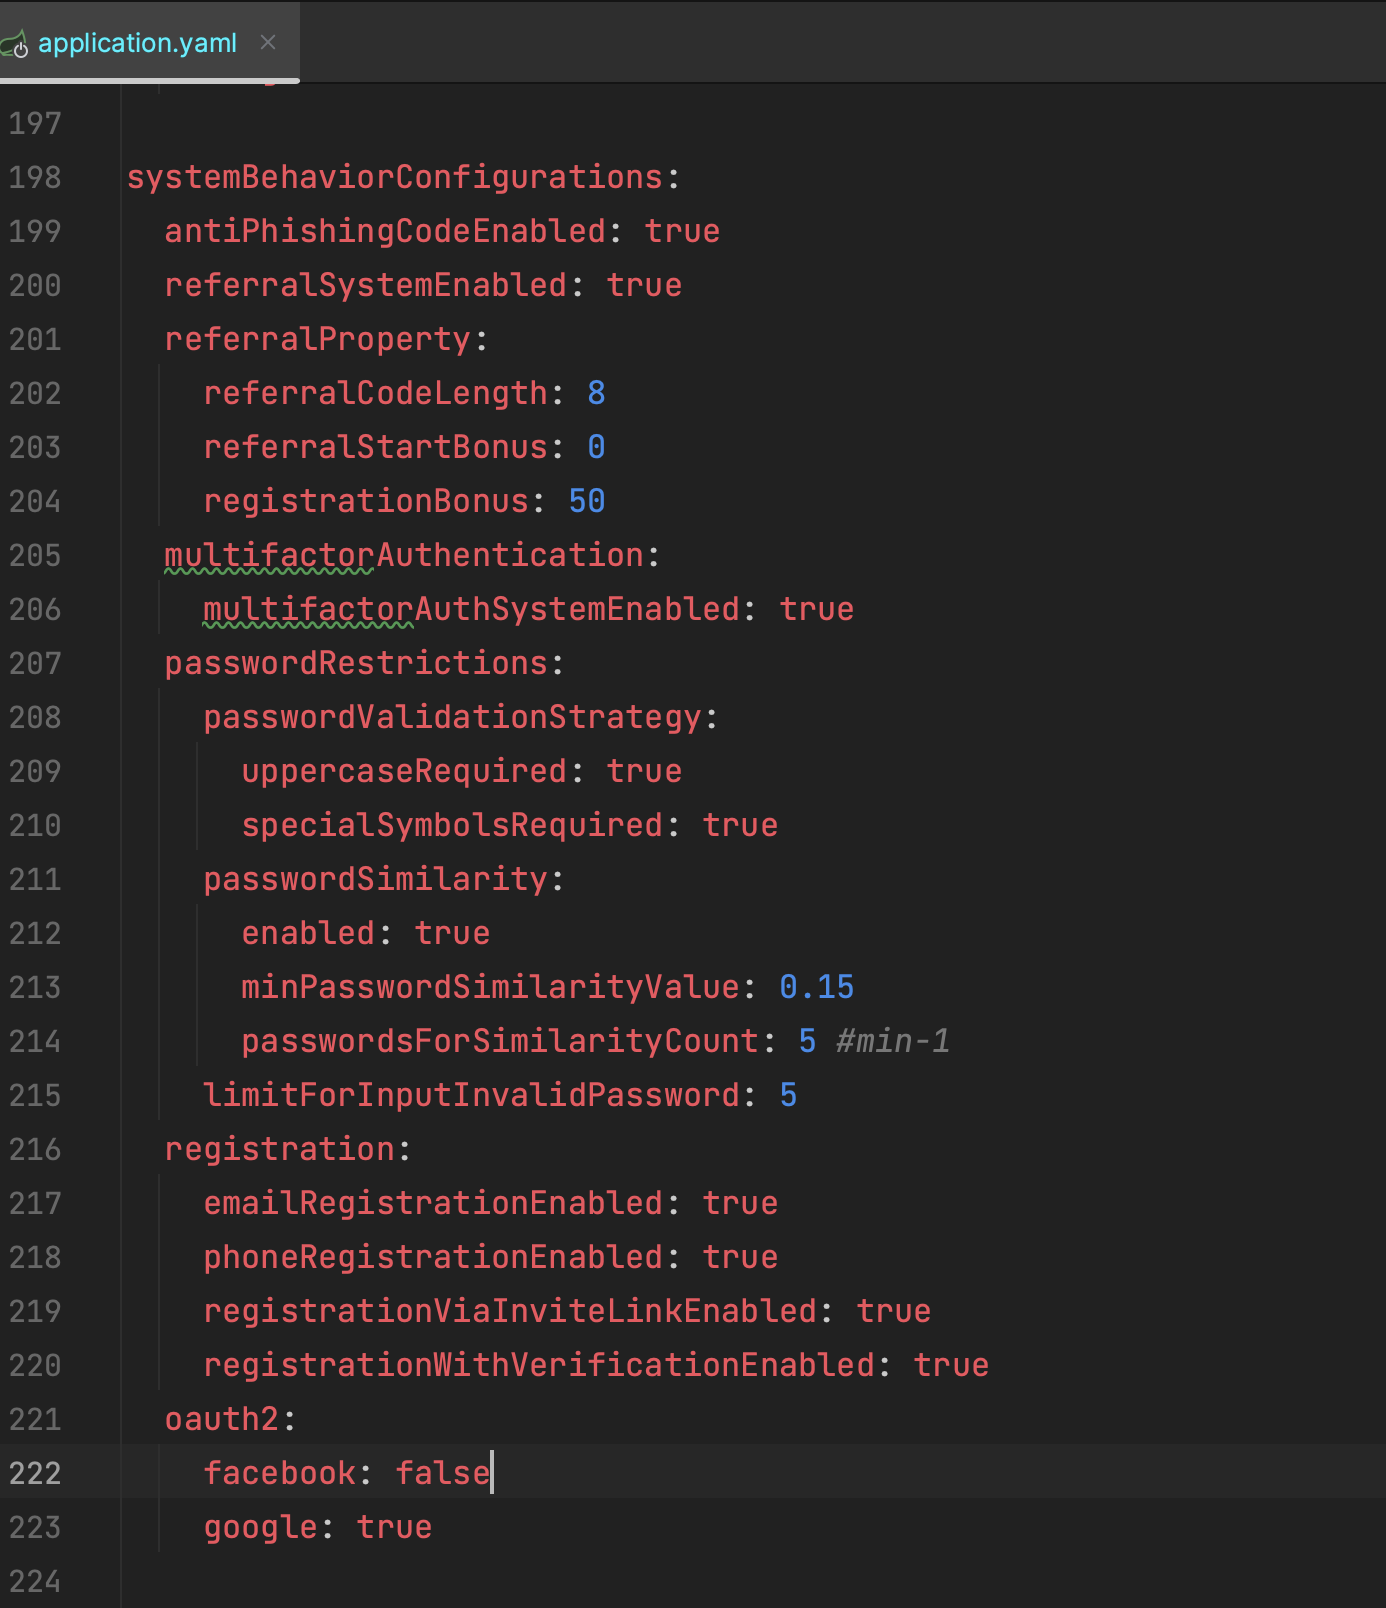Click line number 198 in the gutter
The image size is (1386, 1608).
pyautogui.click(x=35, y=177)
